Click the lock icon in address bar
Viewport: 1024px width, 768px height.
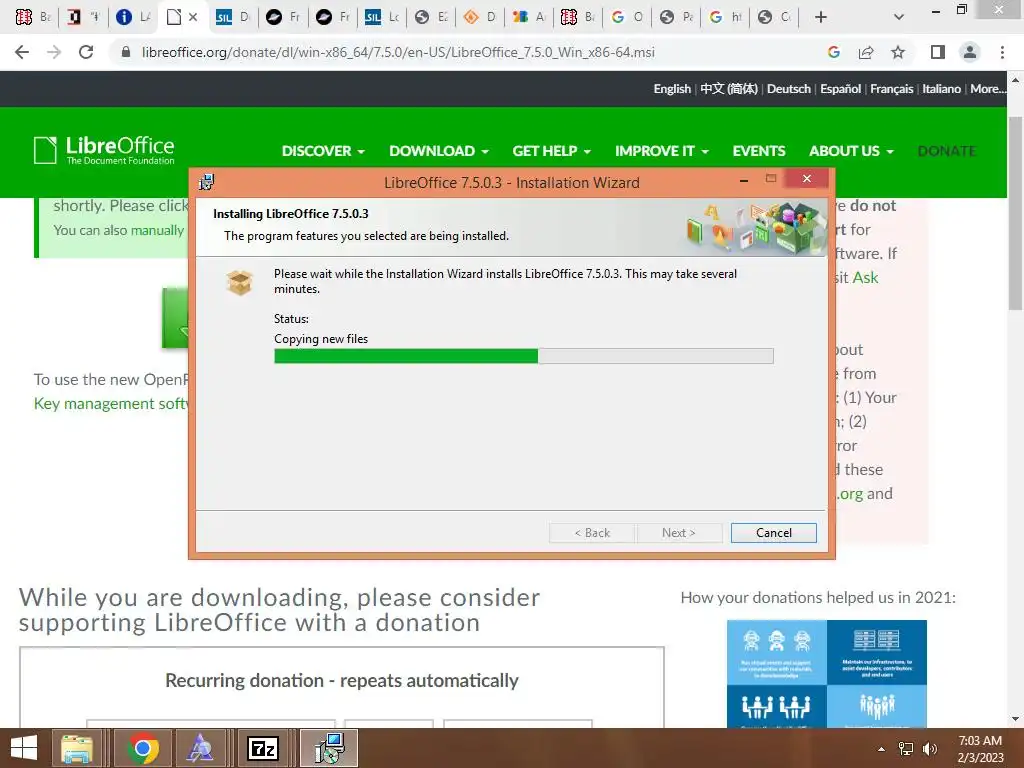click(x=126, y=52)
